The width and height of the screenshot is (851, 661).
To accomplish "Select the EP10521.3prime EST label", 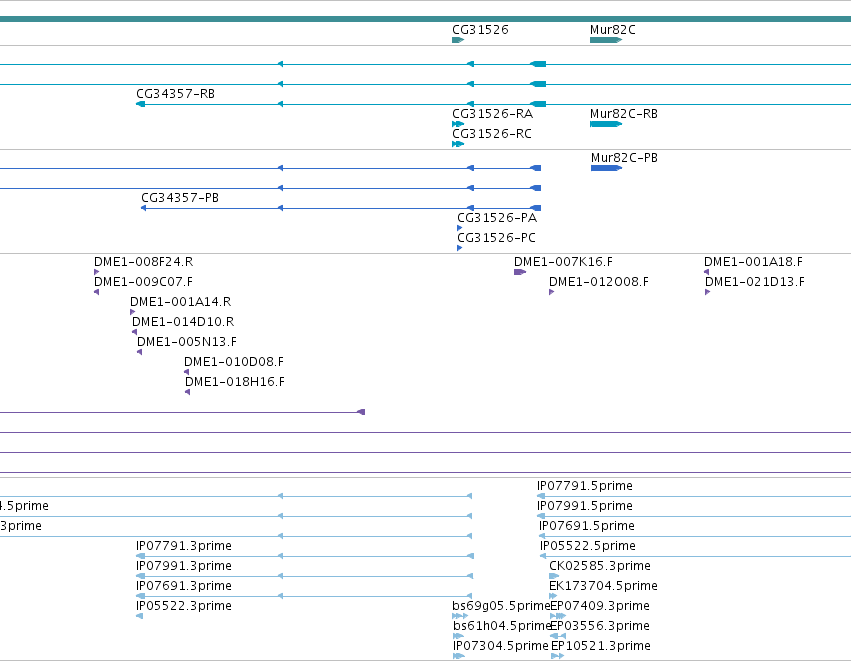I will [600, 647].
